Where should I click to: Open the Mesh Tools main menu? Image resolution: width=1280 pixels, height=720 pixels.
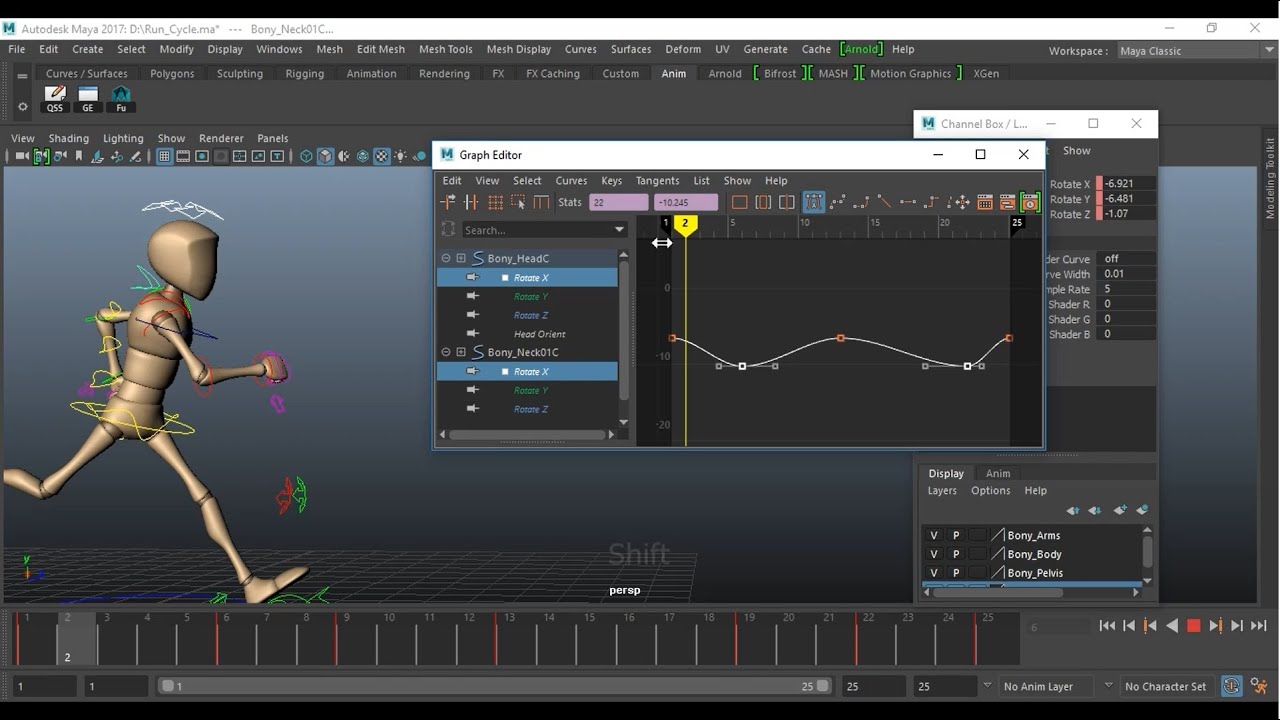click(x=446, y=49)
